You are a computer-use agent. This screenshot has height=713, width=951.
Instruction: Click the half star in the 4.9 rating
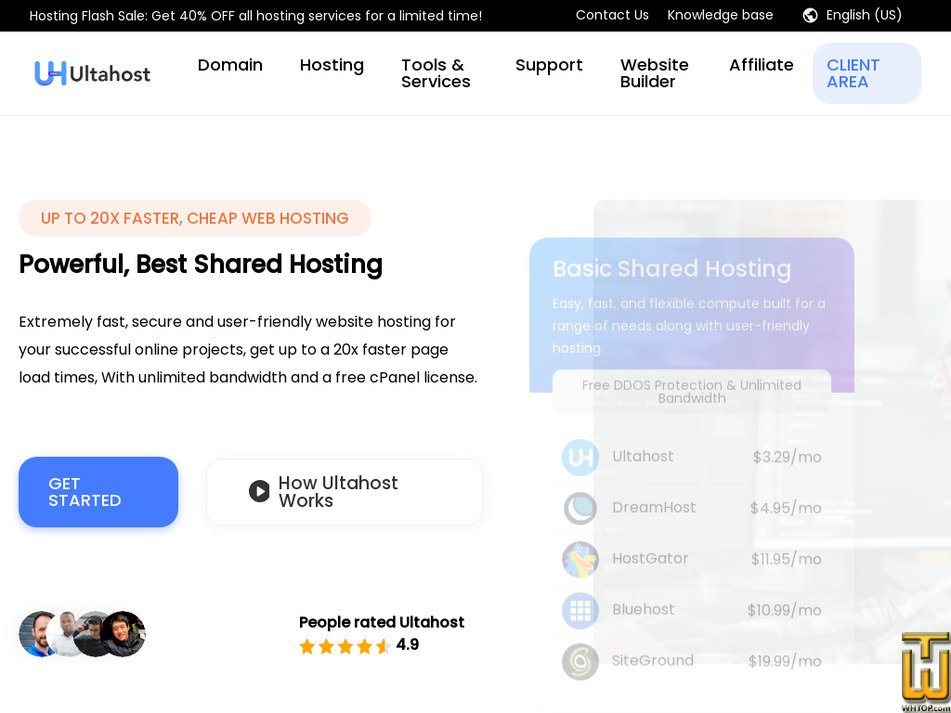click(x=384, y=646)
